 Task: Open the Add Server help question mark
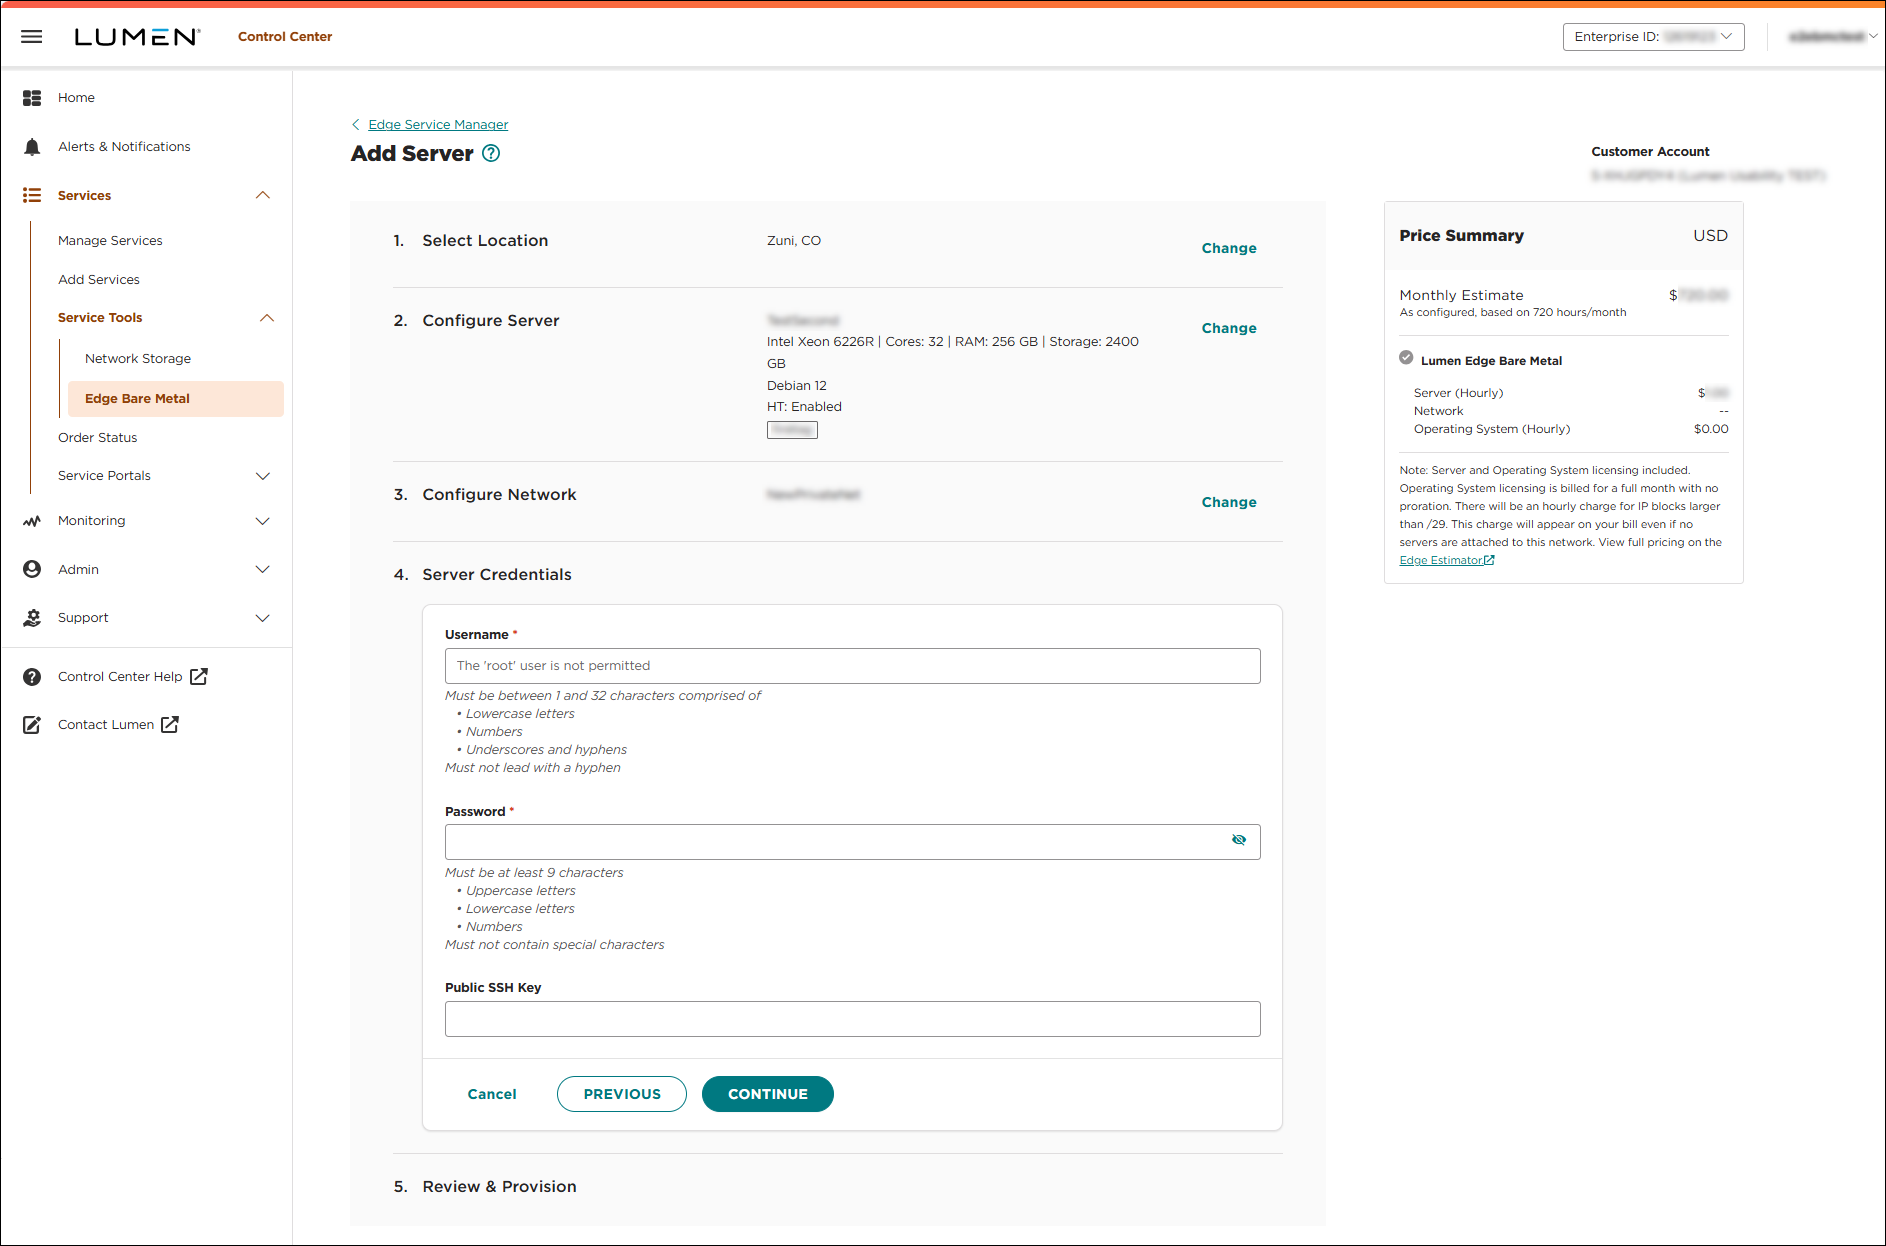point(490,153)
